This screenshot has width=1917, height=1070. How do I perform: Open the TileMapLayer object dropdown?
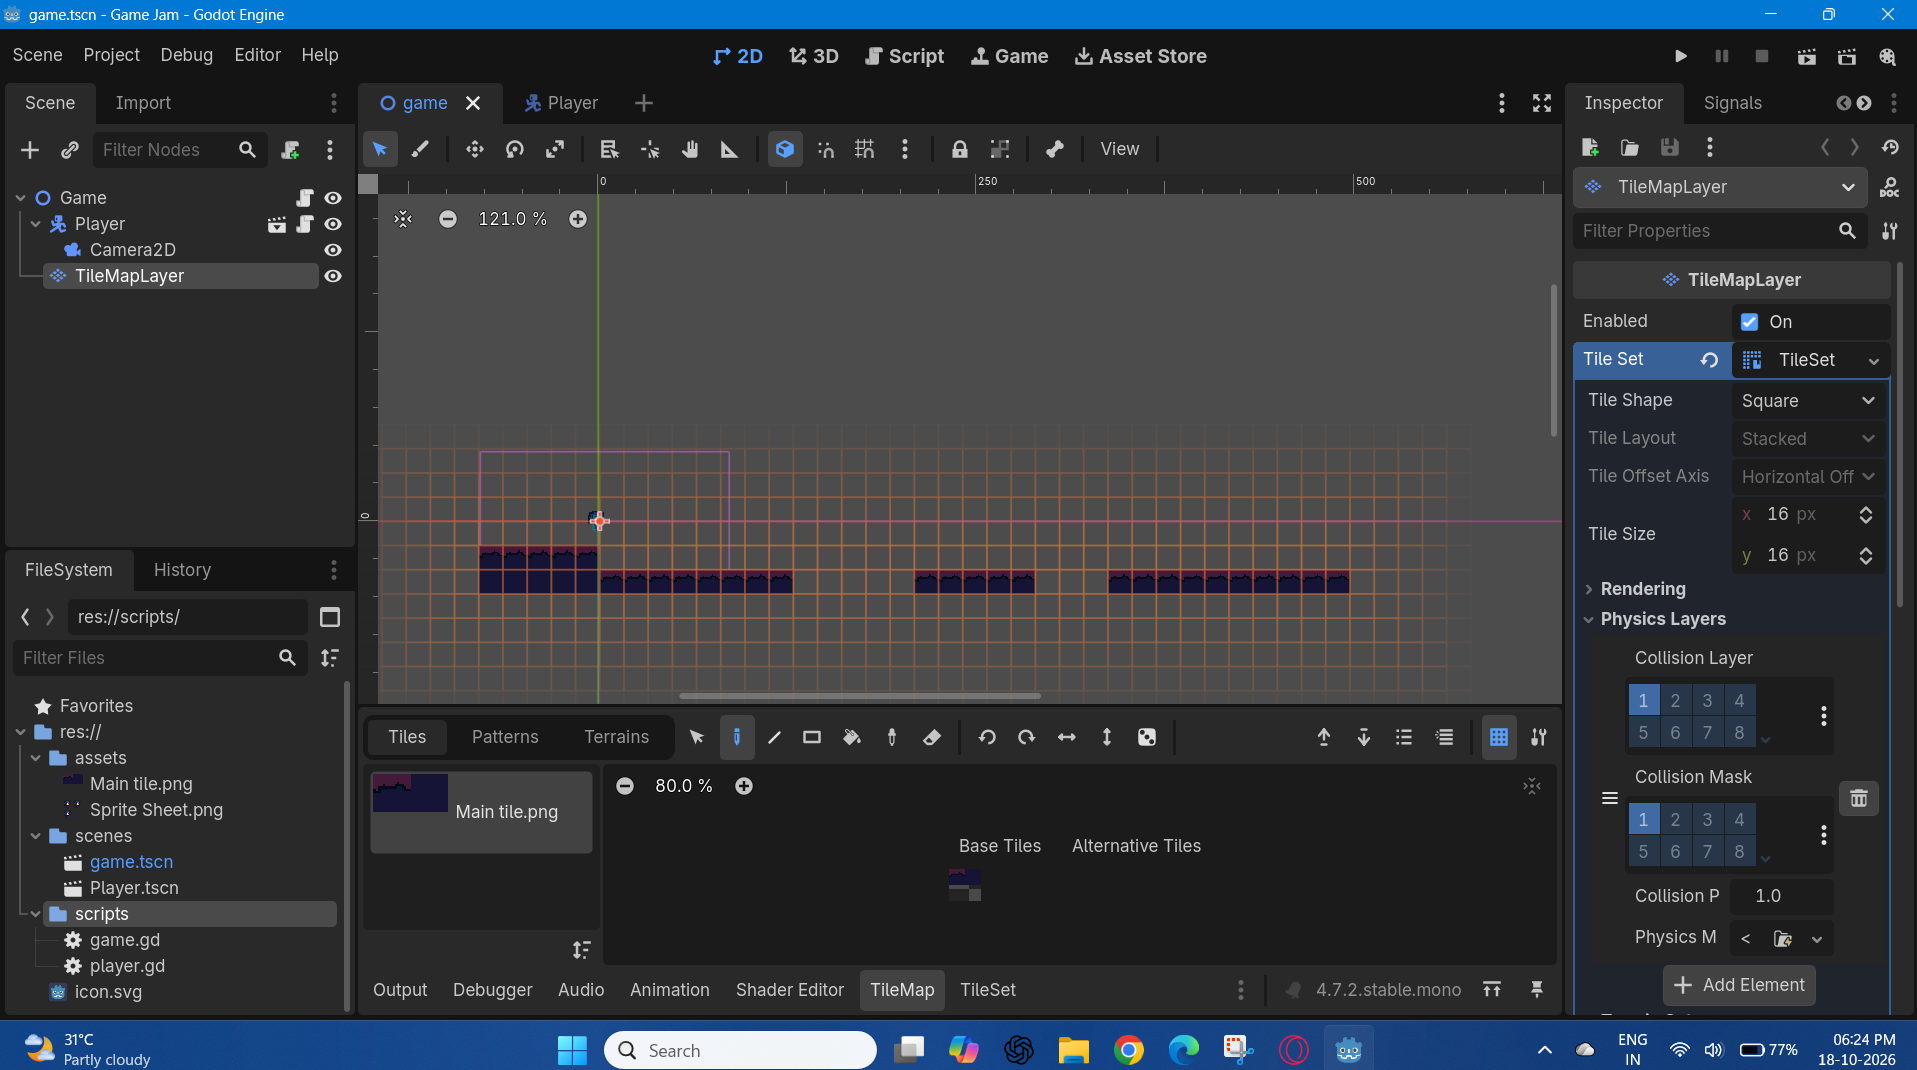[x=1720, y=187]
